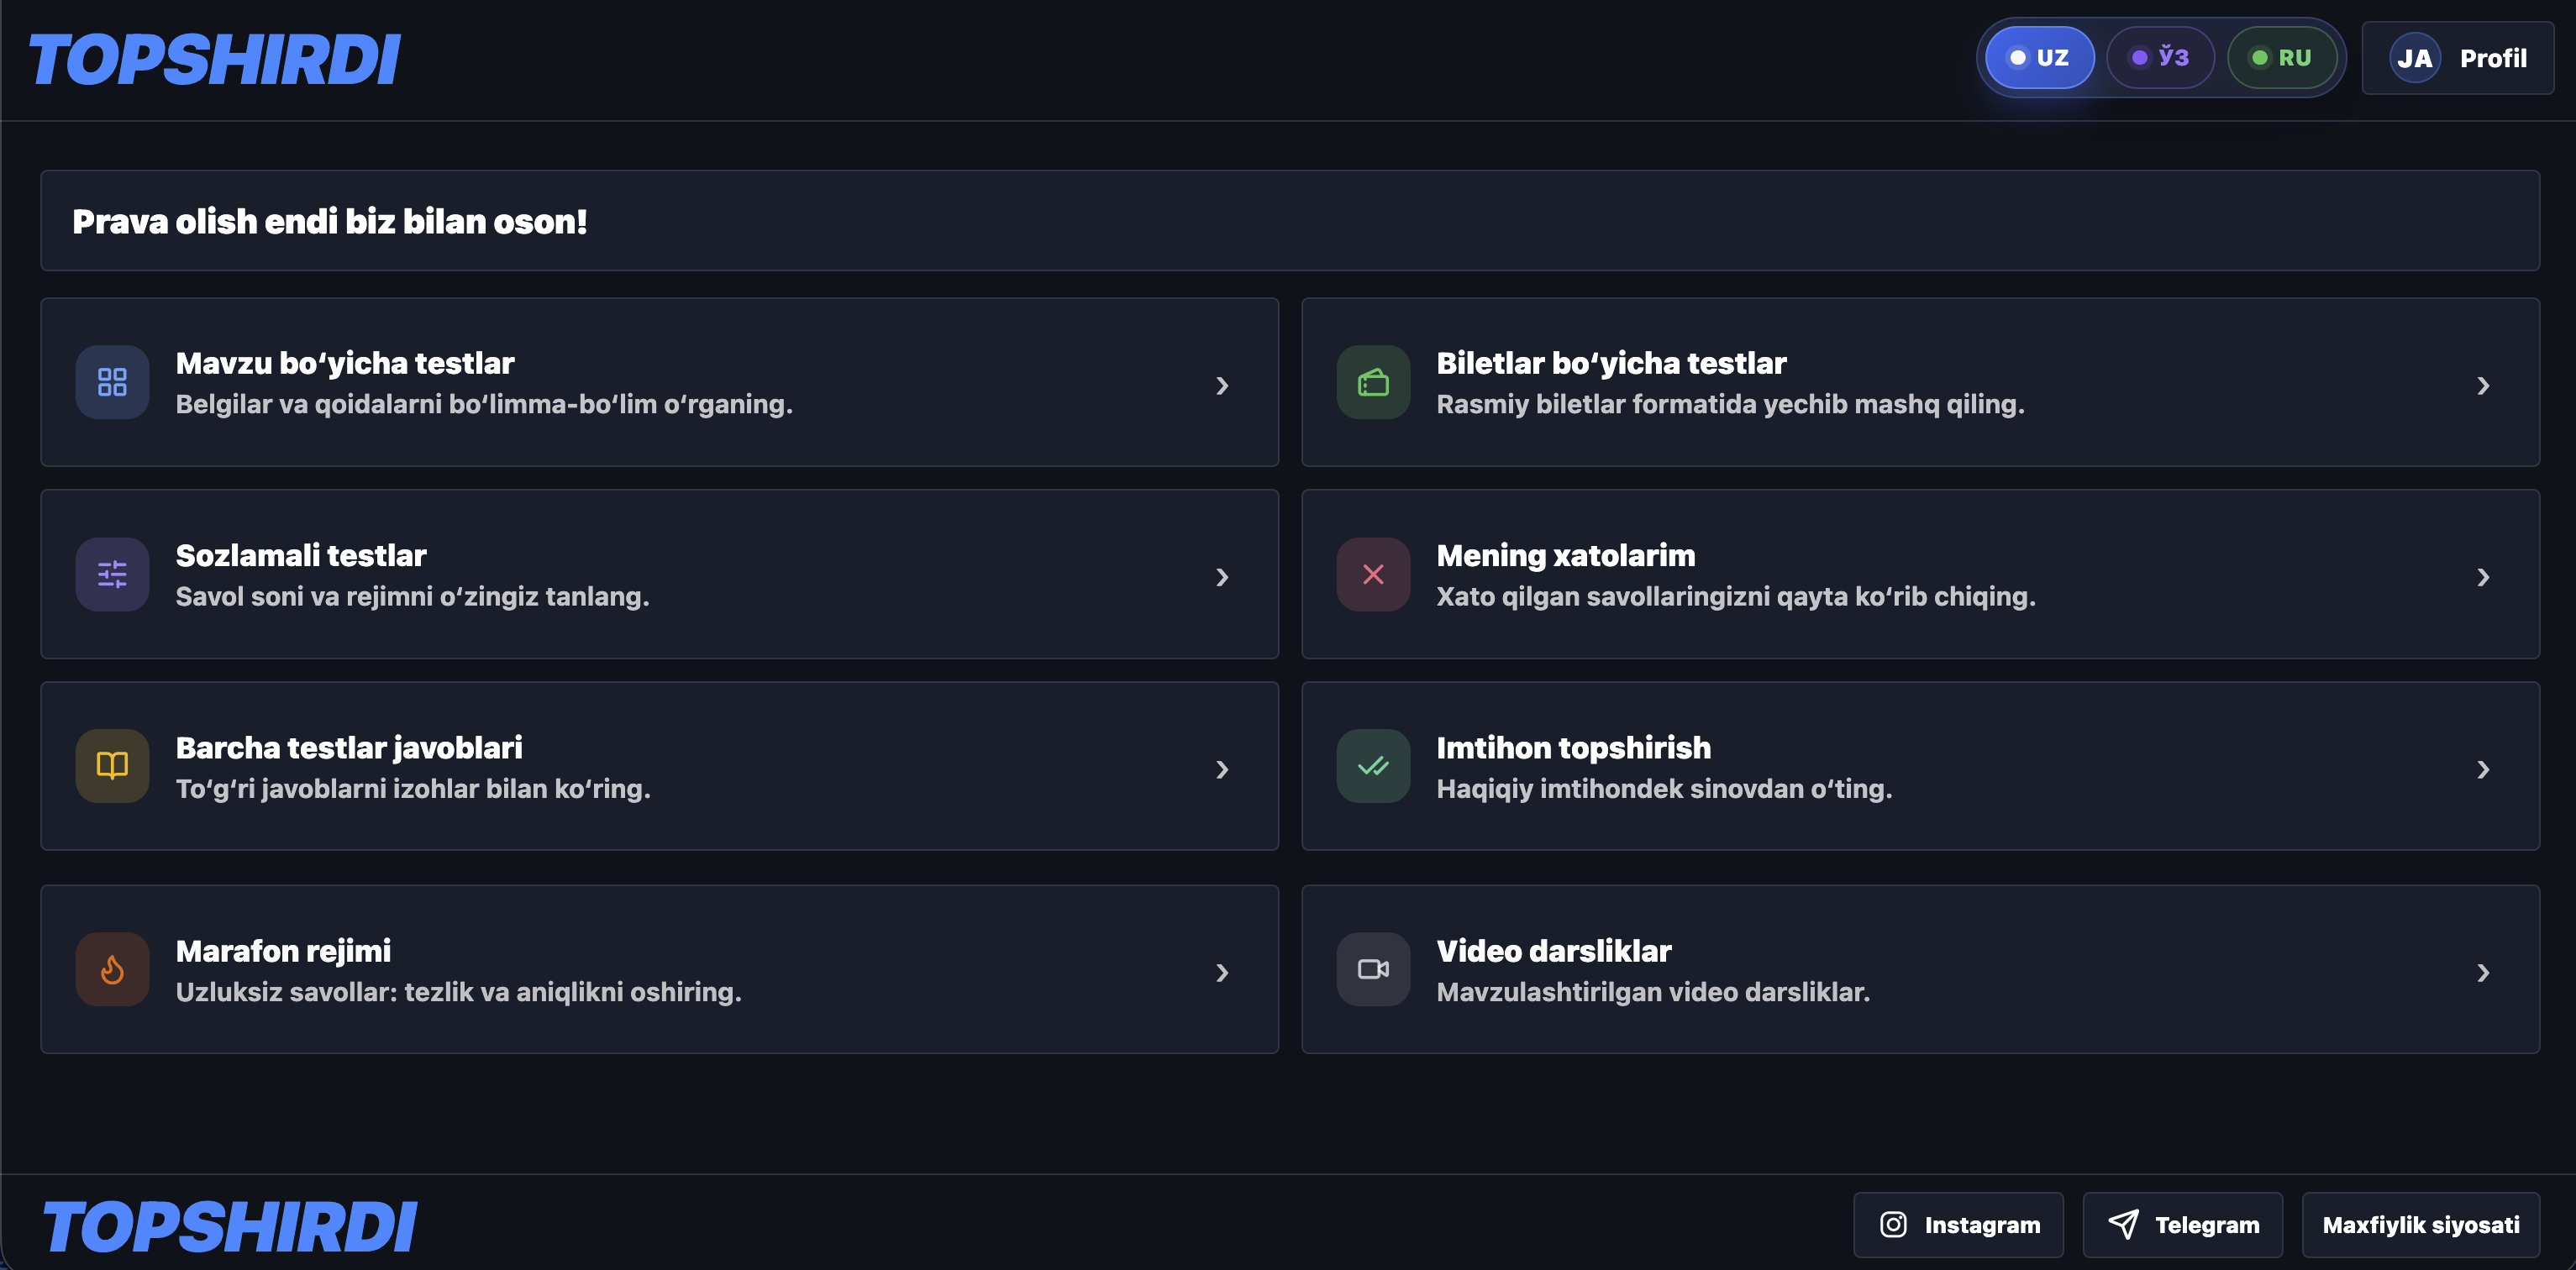Click the grid icon for Mavzu bo'yicha testlar
Screen dimensions: 2576x1270
tap(112, 382)
